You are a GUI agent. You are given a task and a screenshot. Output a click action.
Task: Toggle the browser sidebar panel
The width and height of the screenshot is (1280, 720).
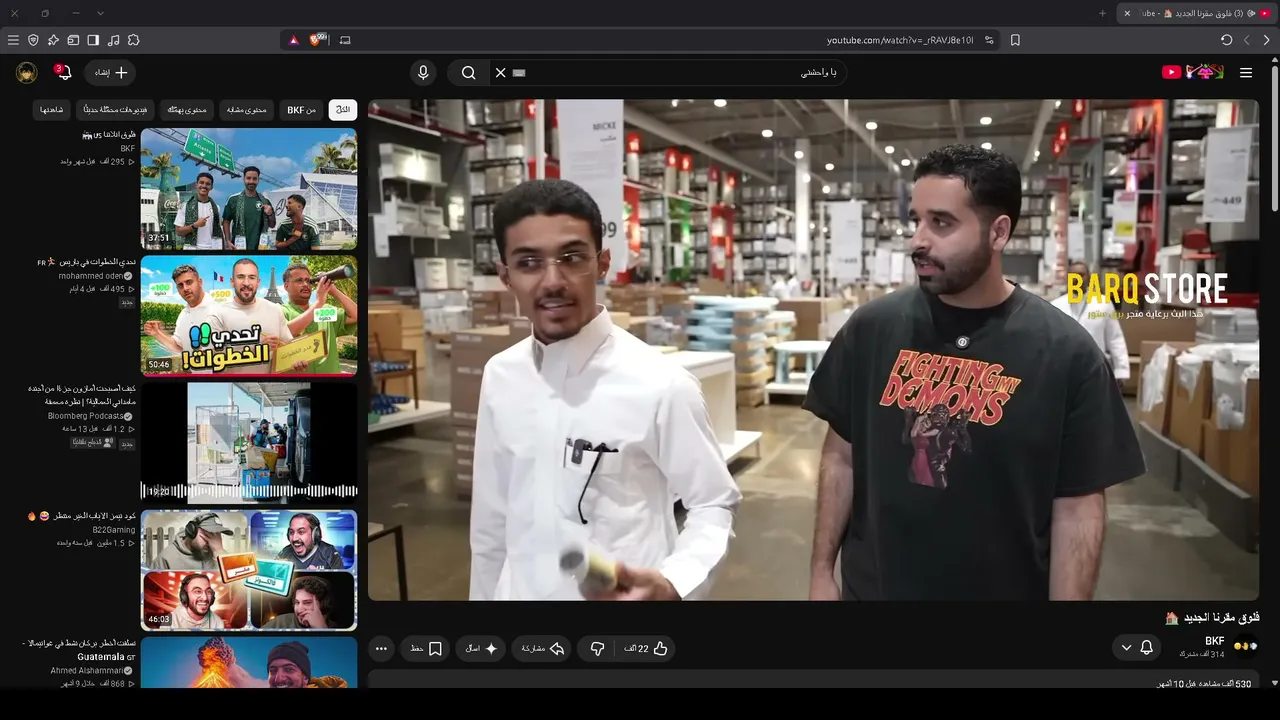coord(93,40)
